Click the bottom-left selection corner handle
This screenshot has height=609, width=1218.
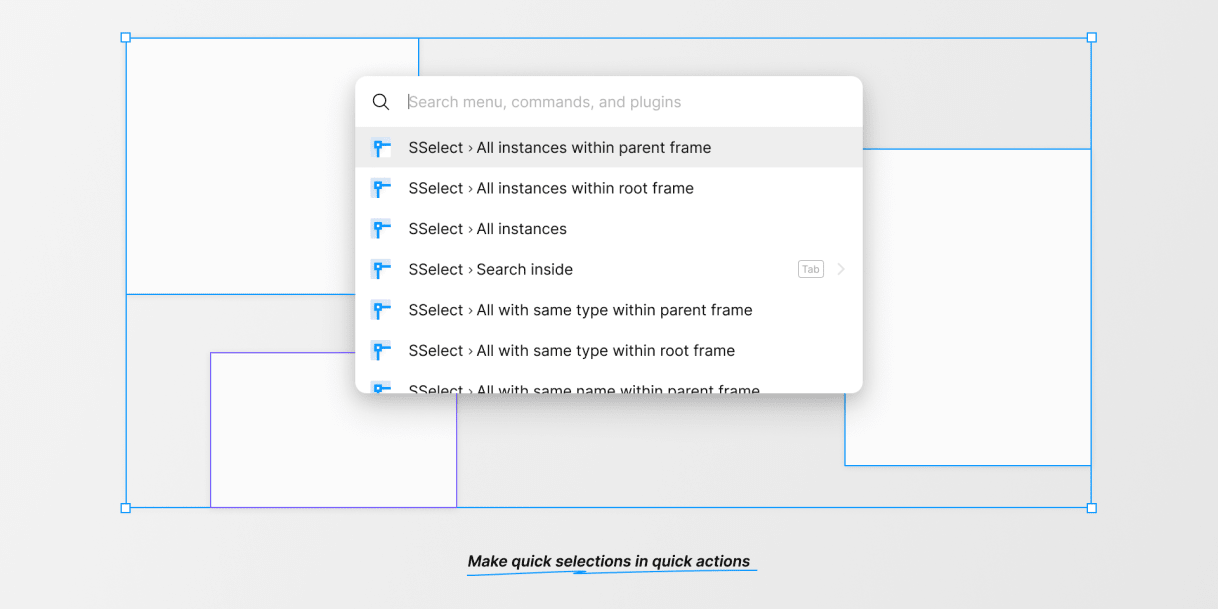(126, 508)
